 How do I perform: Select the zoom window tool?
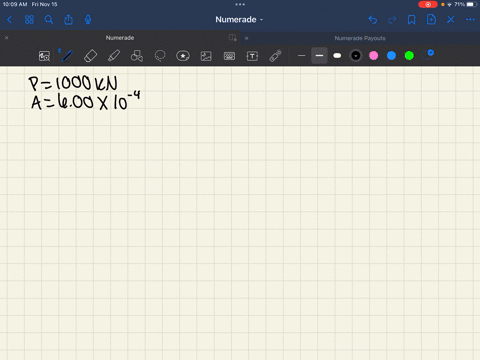click(44, 56)
